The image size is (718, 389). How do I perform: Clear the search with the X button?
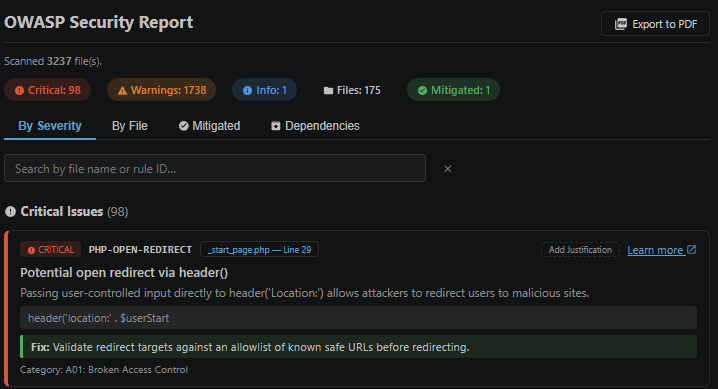(448, 169)
